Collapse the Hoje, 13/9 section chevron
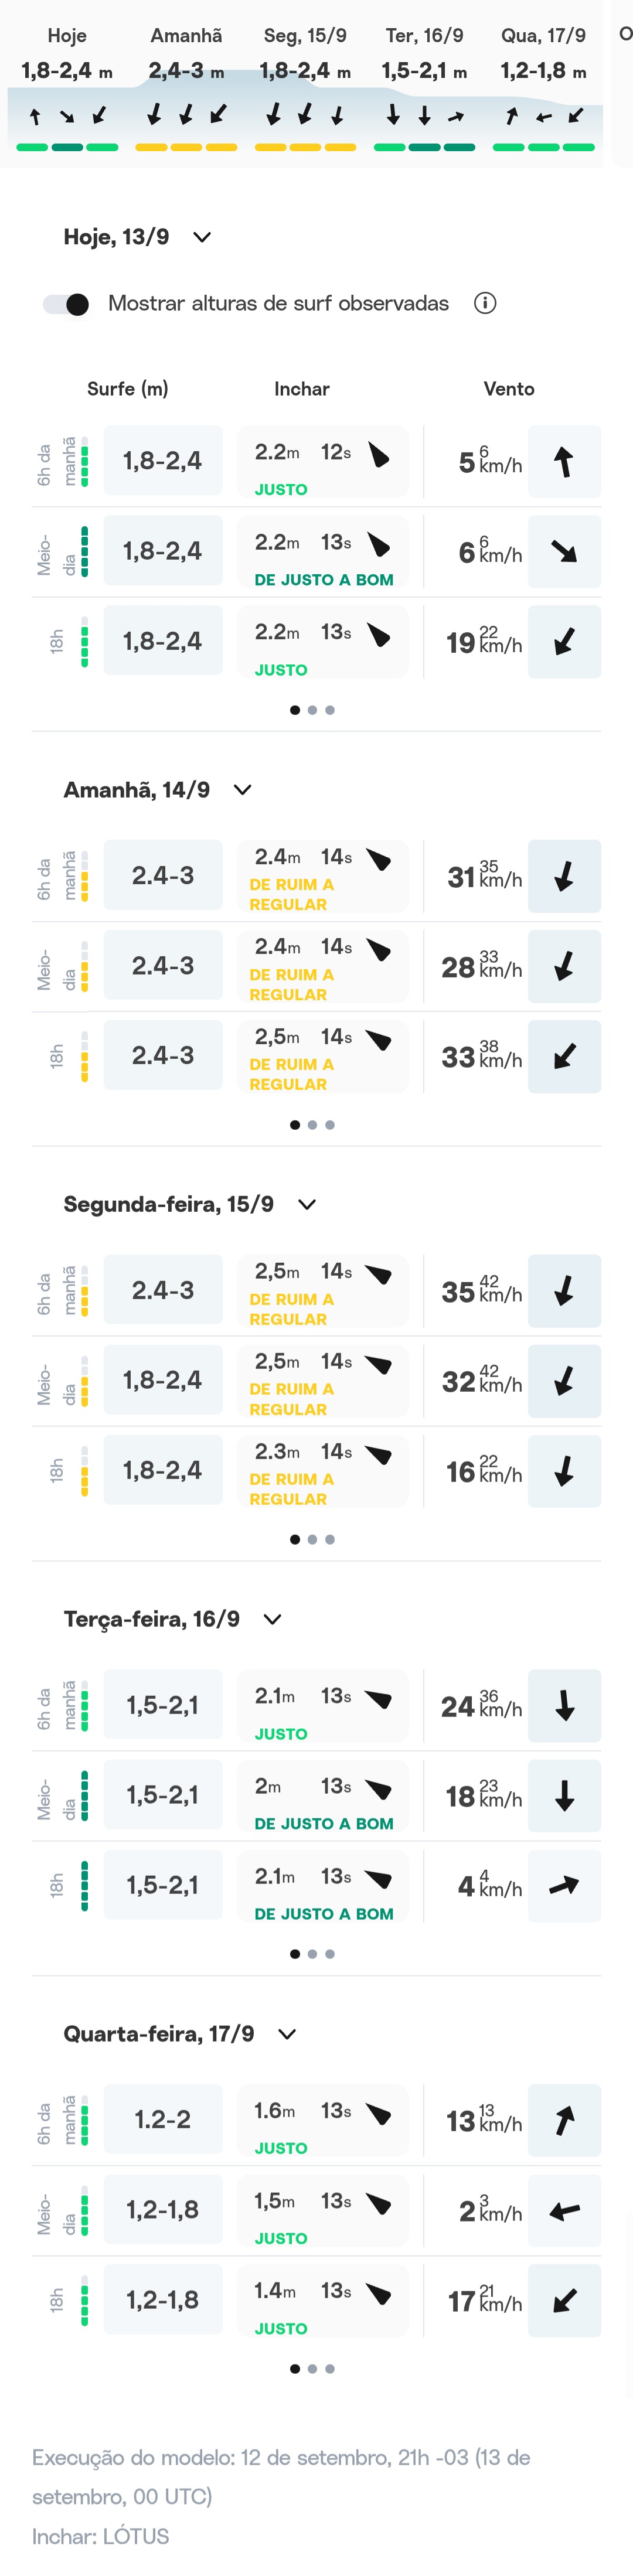 point(202,237)
